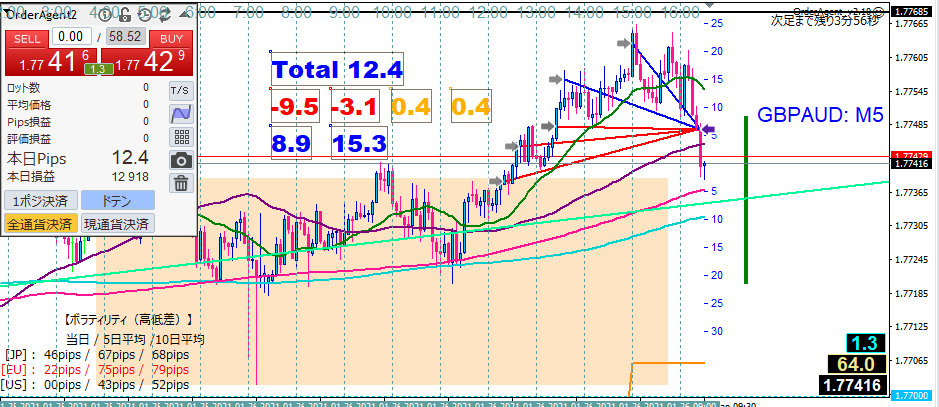Collapse the OrderAgent panel with the corner triangle
This screenshot has width=939, height=407.
click(x=183, y=14)
